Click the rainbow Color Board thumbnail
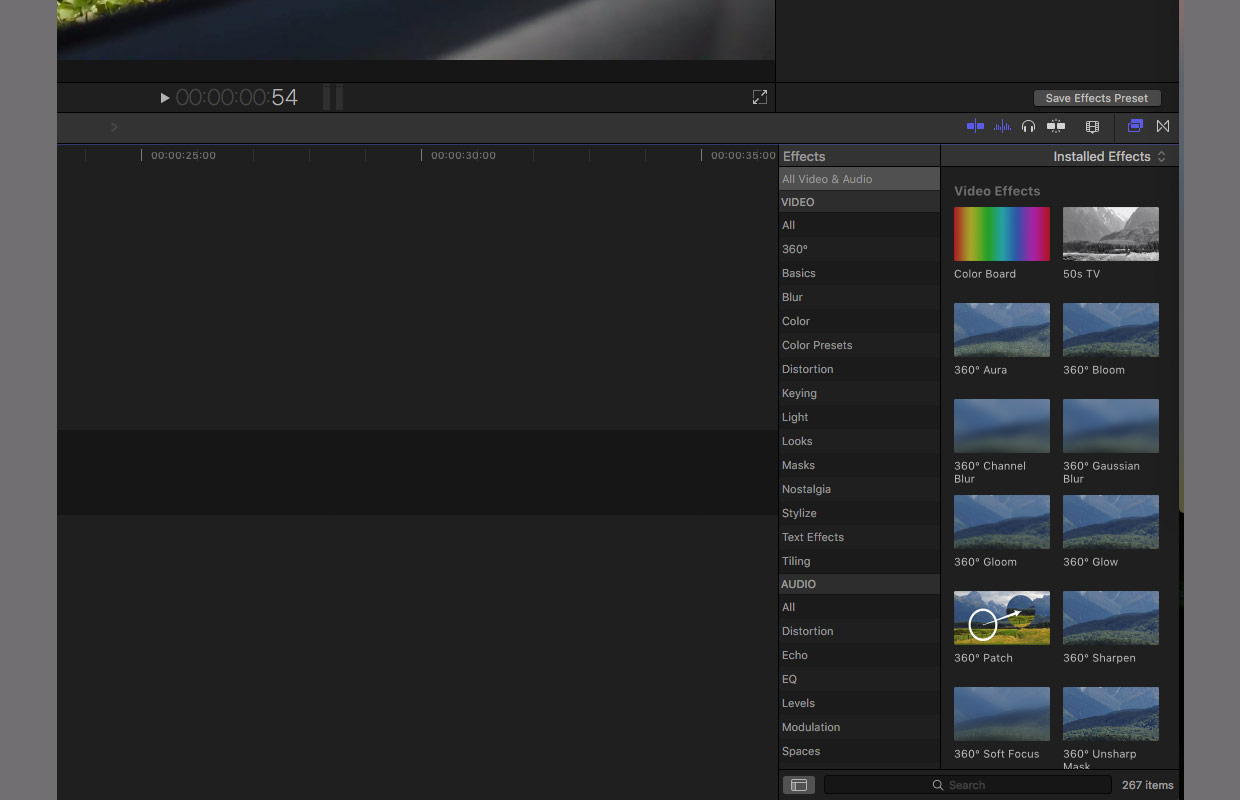This screenshot has height=800, width=1240. click(x=1001, y=233)
